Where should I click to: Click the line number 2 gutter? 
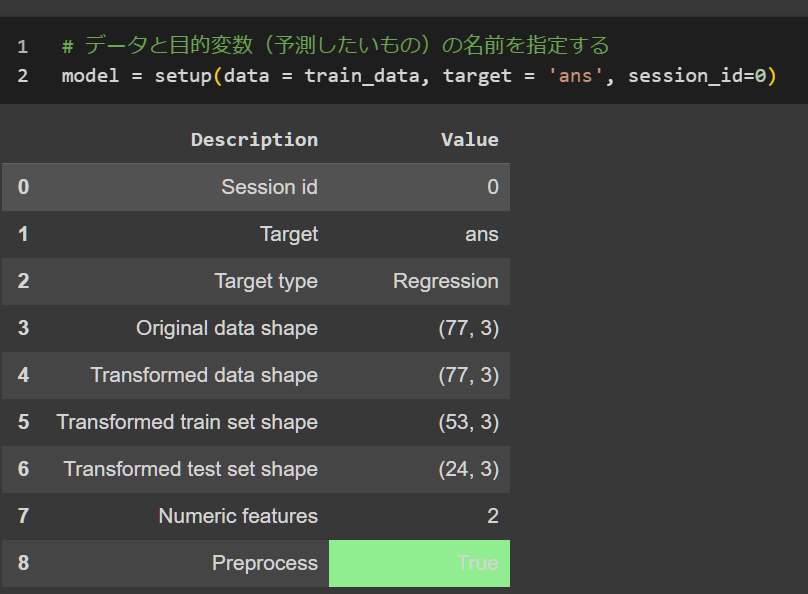(23, 76)
